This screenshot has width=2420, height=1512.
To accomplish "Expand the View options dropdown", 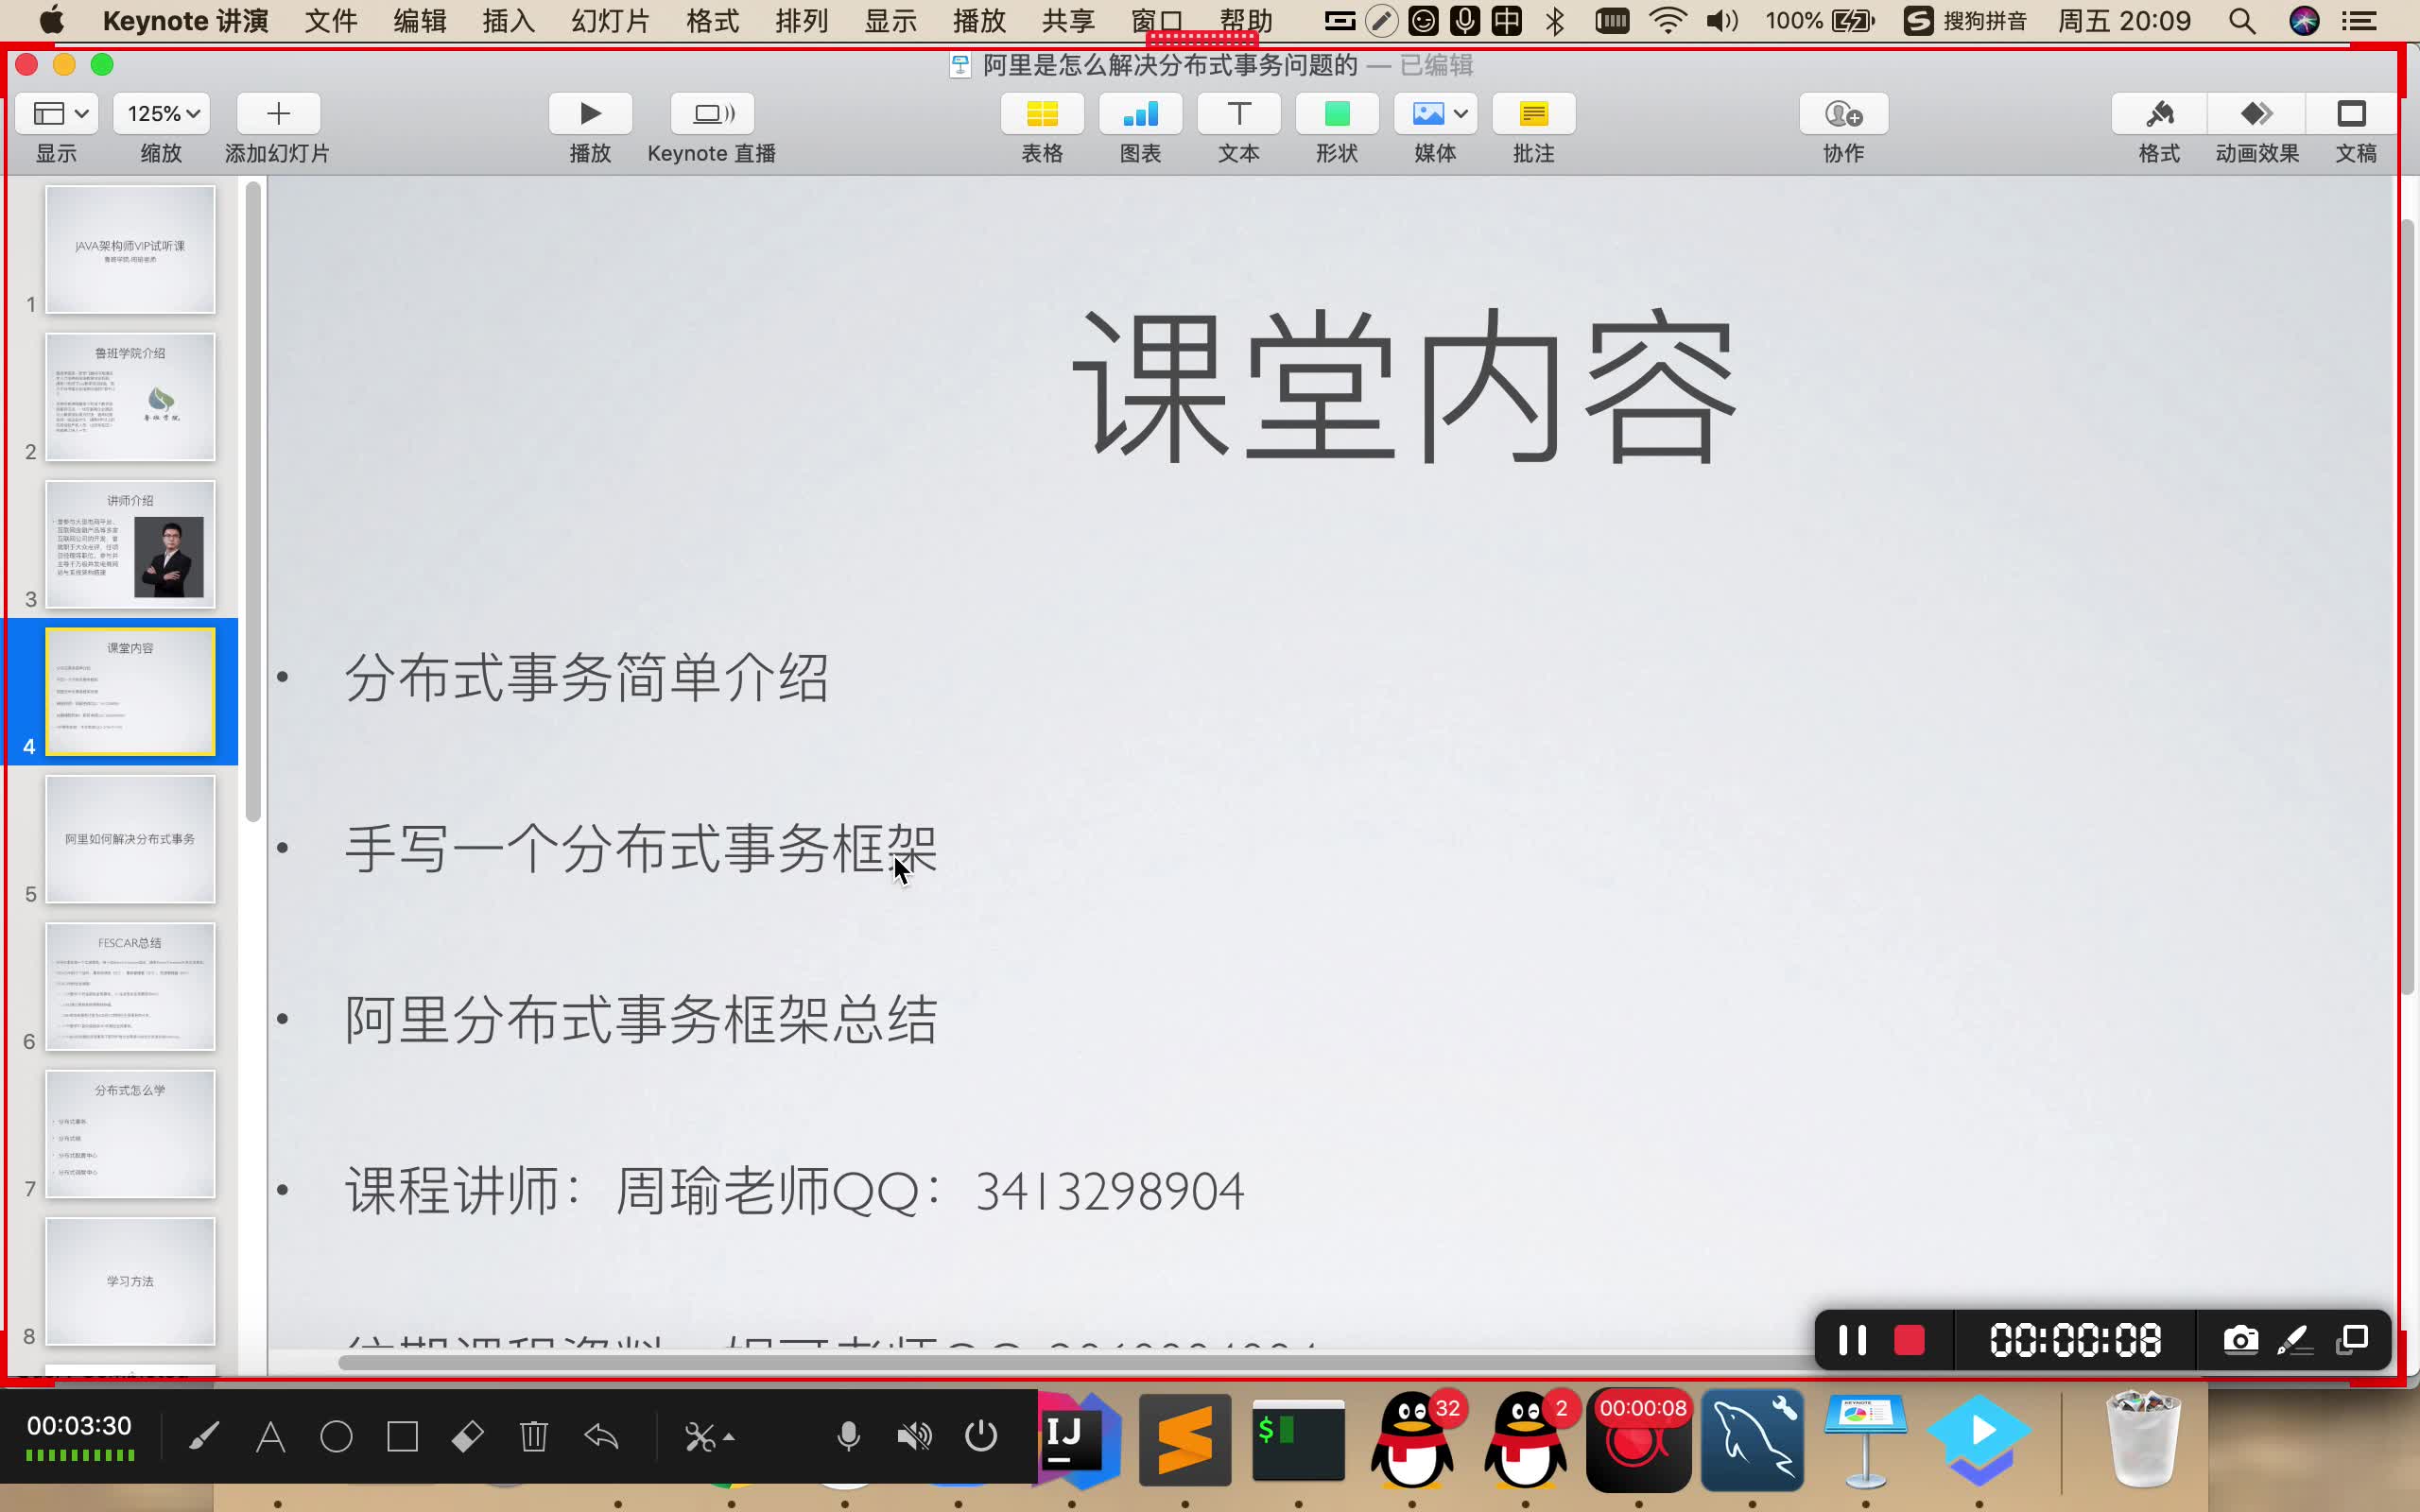I will point(57,114).
